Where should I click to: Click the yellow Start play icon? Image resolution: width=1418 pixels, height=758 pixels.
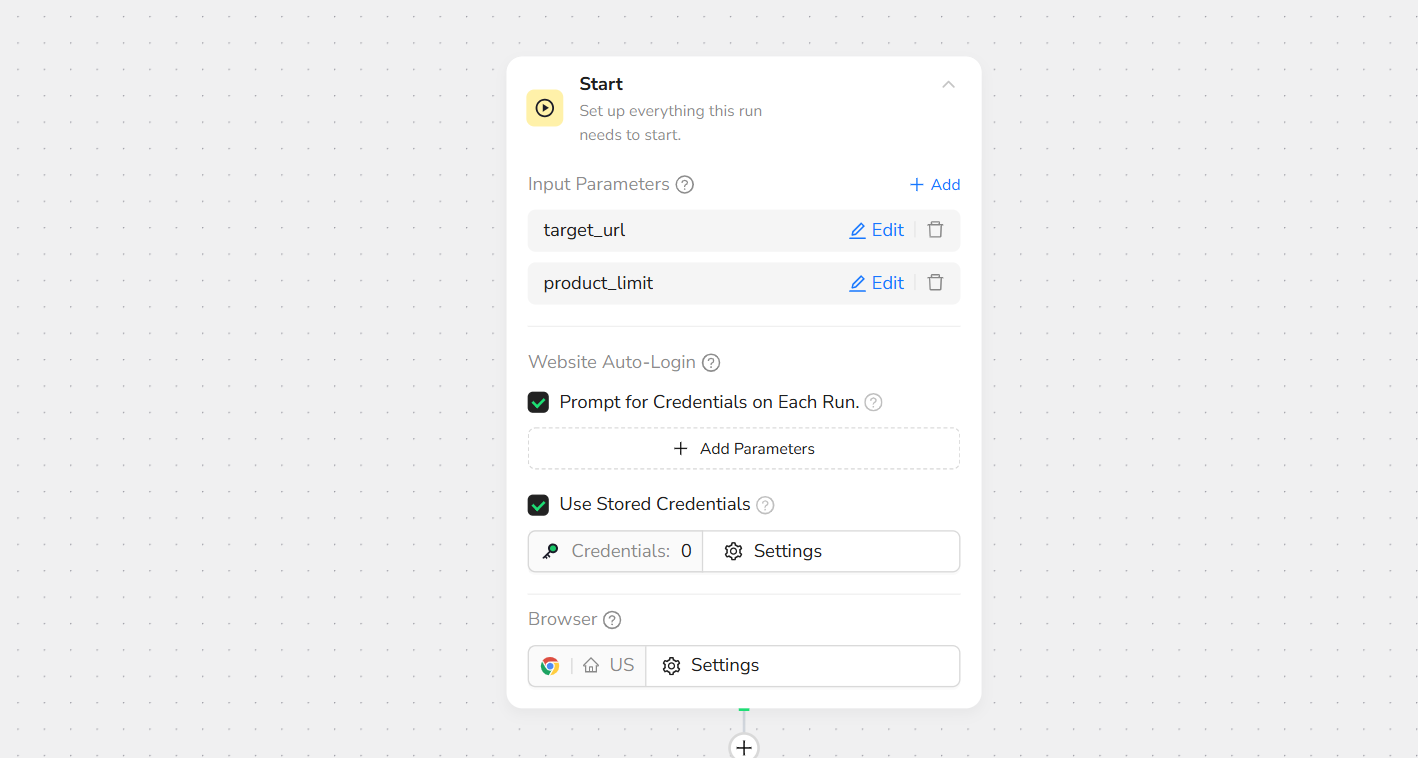click(x=545, y=108)
